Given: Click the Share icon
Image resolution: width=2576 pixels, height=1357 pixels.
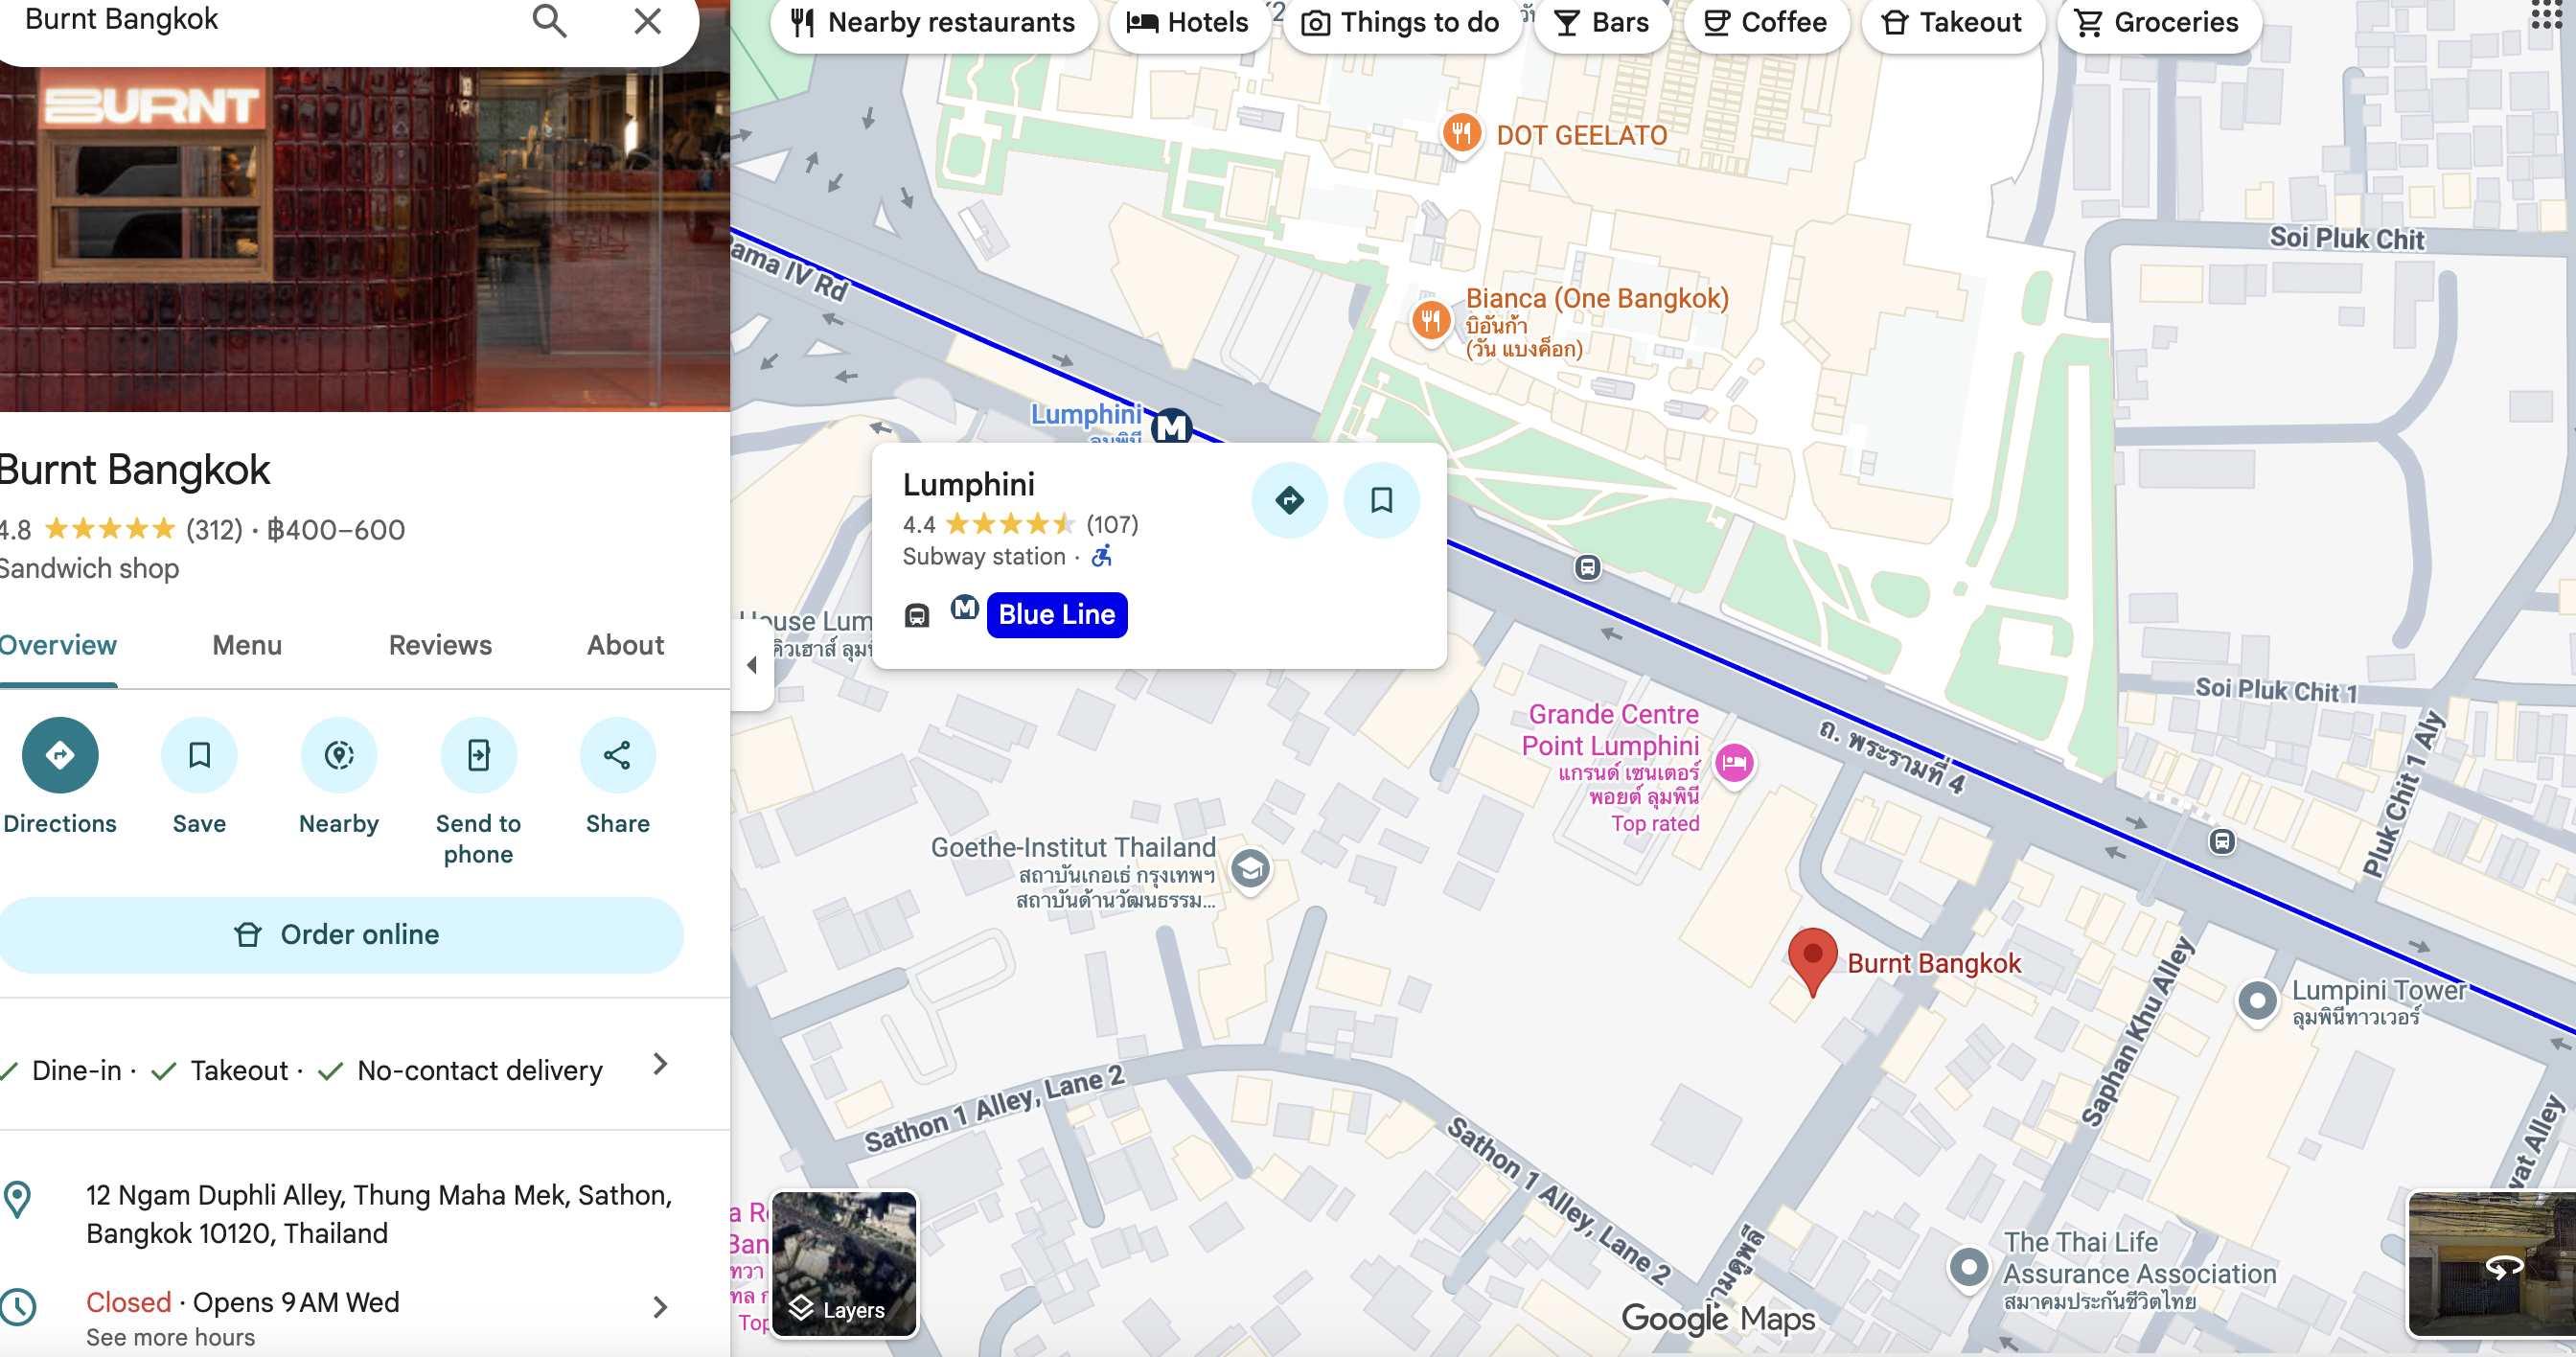Looking at the screenshot, I should point(617,755).
